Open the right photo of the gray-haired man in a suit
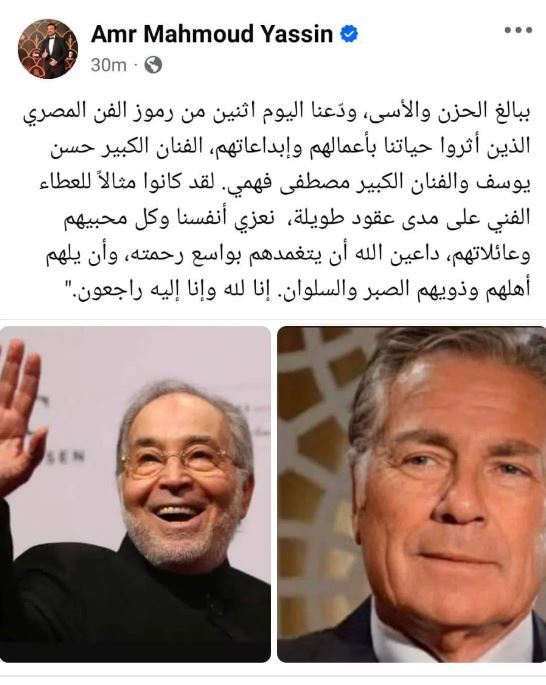This screenshot has width=546, height=685. 411,494
